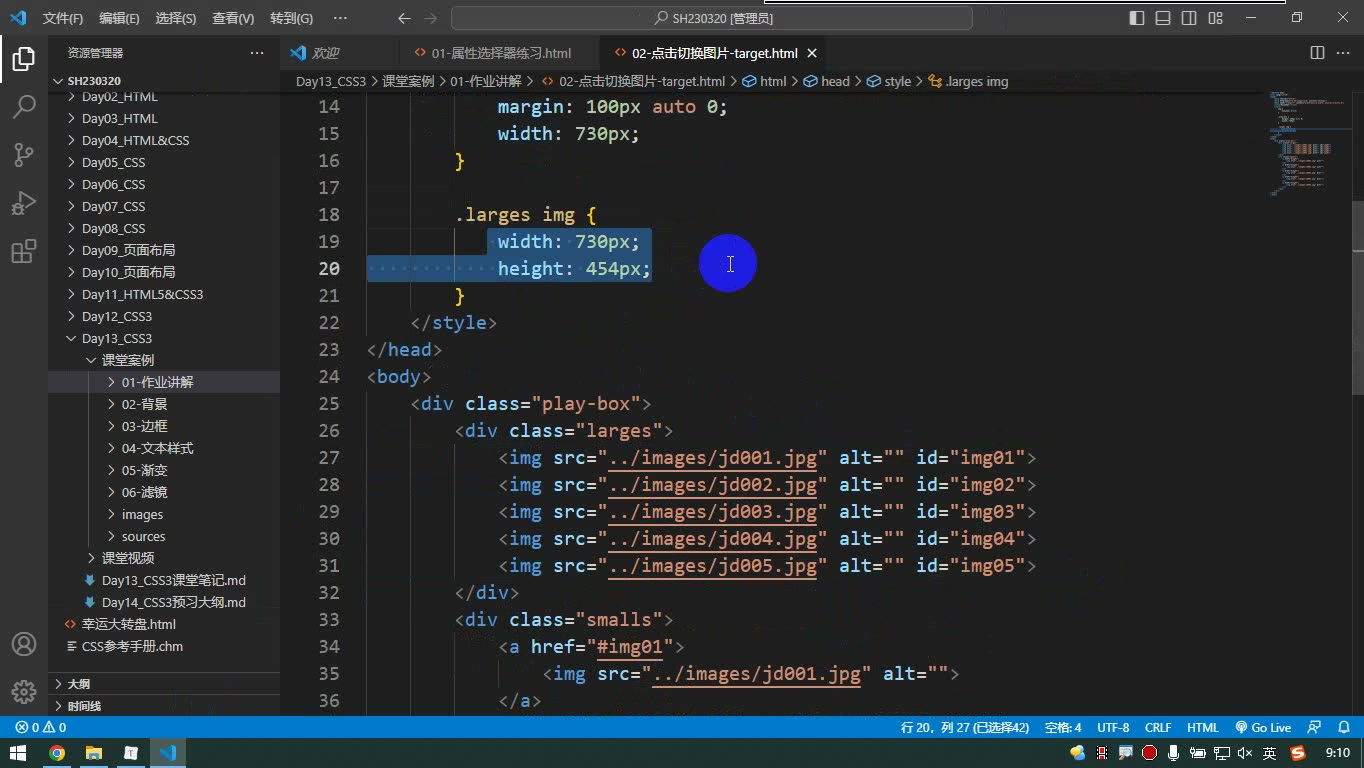
Task: Open the Manage gear icon
Action: (24, 691)
